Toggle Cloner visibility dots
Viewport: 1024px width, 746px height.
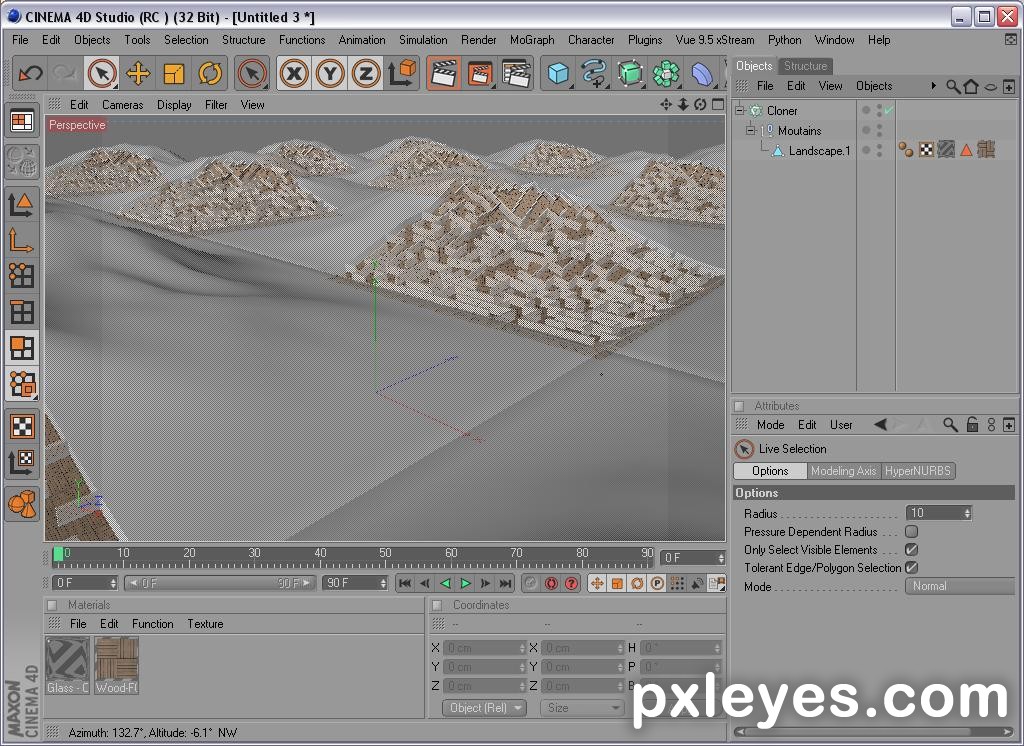(879, 110)
